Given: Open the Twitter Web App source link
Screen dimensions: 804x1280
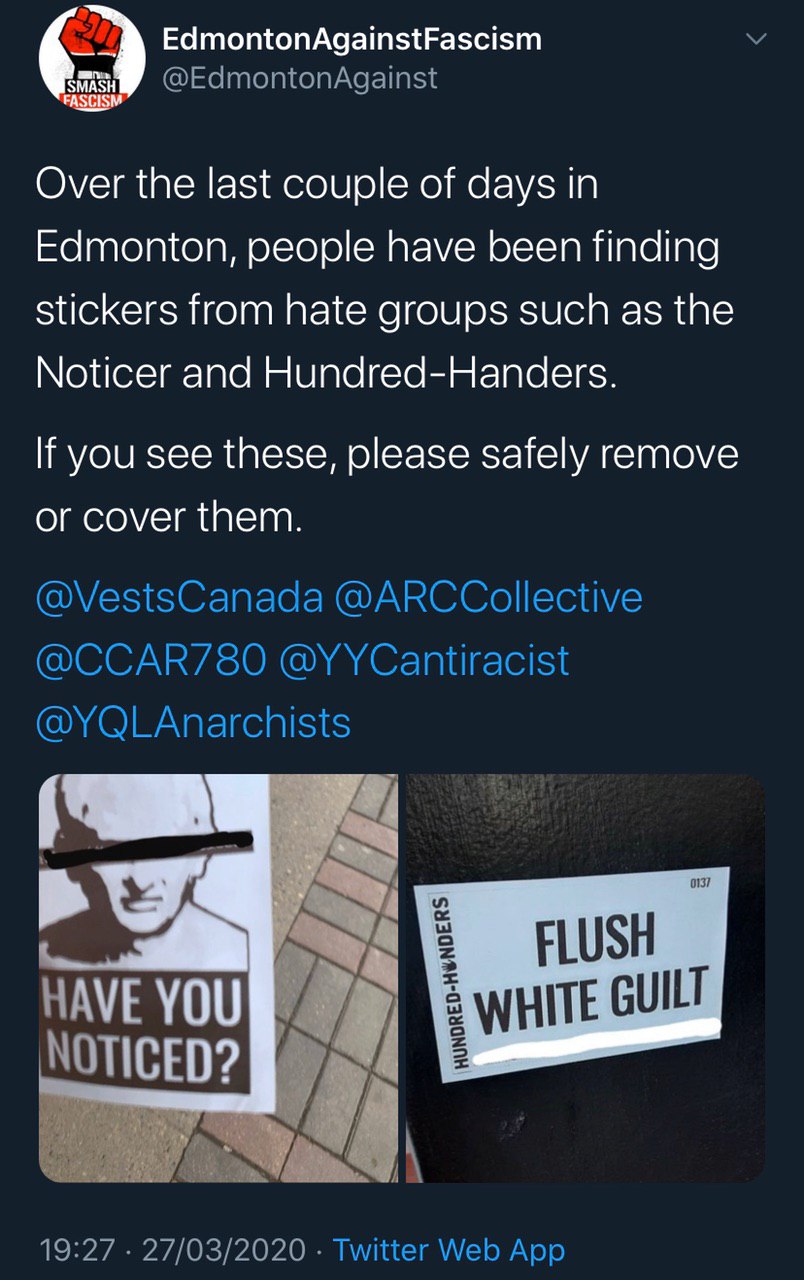Looking at the screenshot, I should click(448, 1249).
